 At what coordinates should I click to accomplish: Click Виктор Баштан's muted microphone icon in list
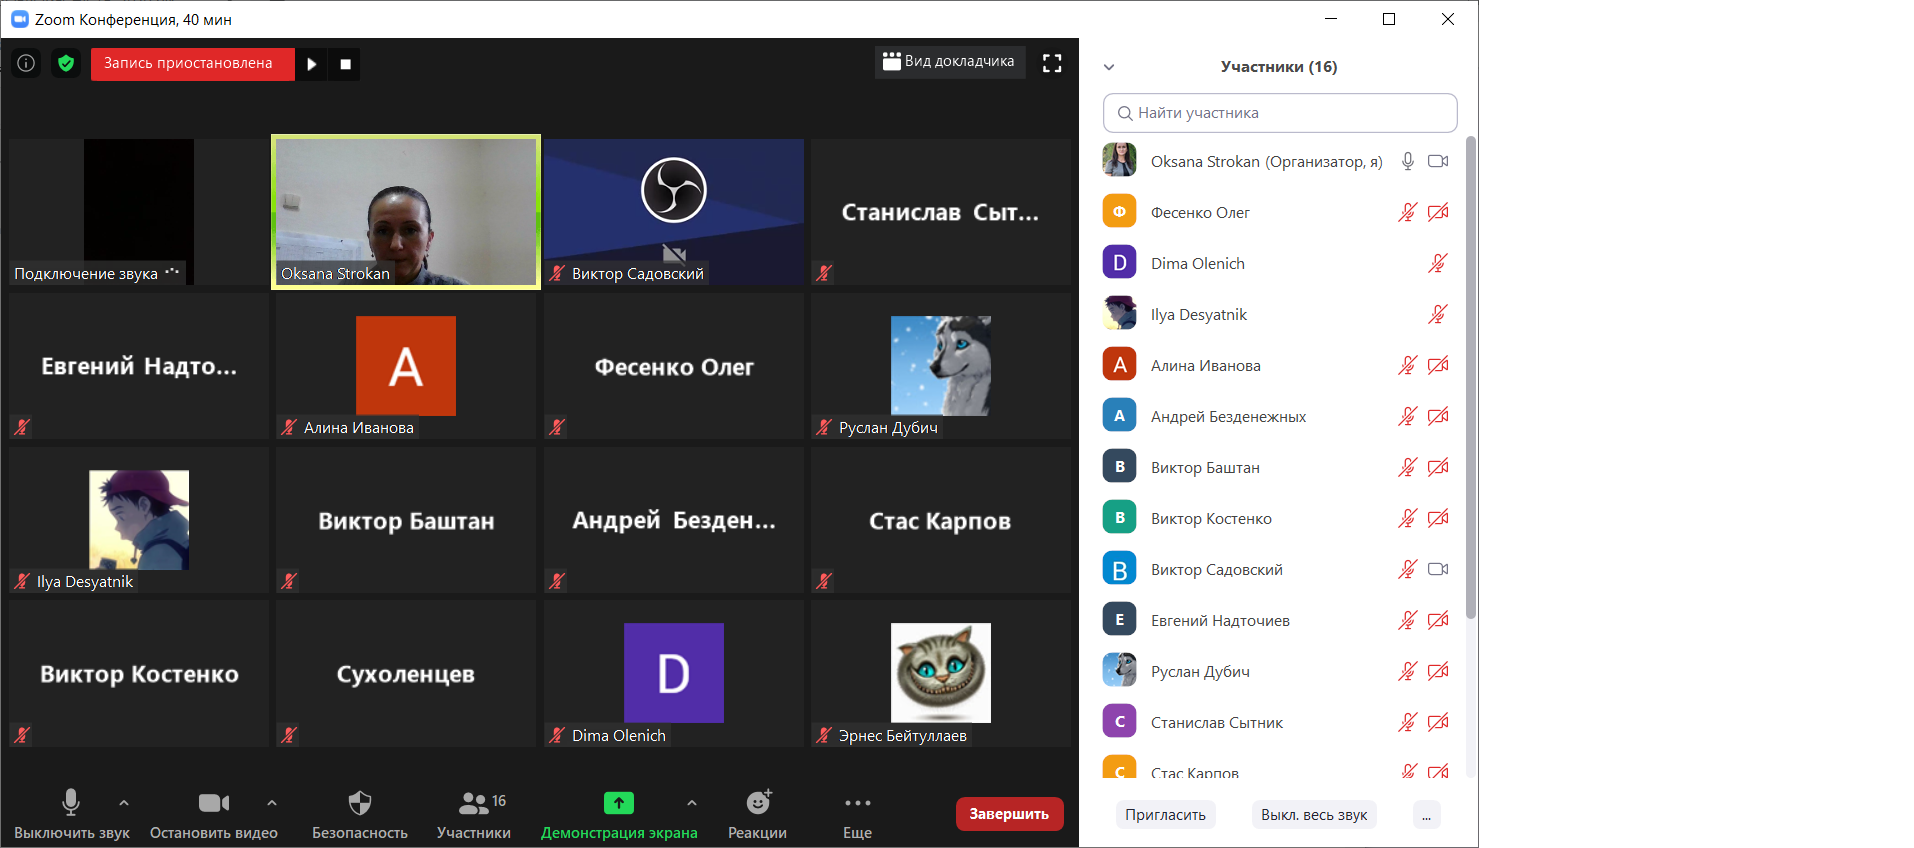point(1408,467)
